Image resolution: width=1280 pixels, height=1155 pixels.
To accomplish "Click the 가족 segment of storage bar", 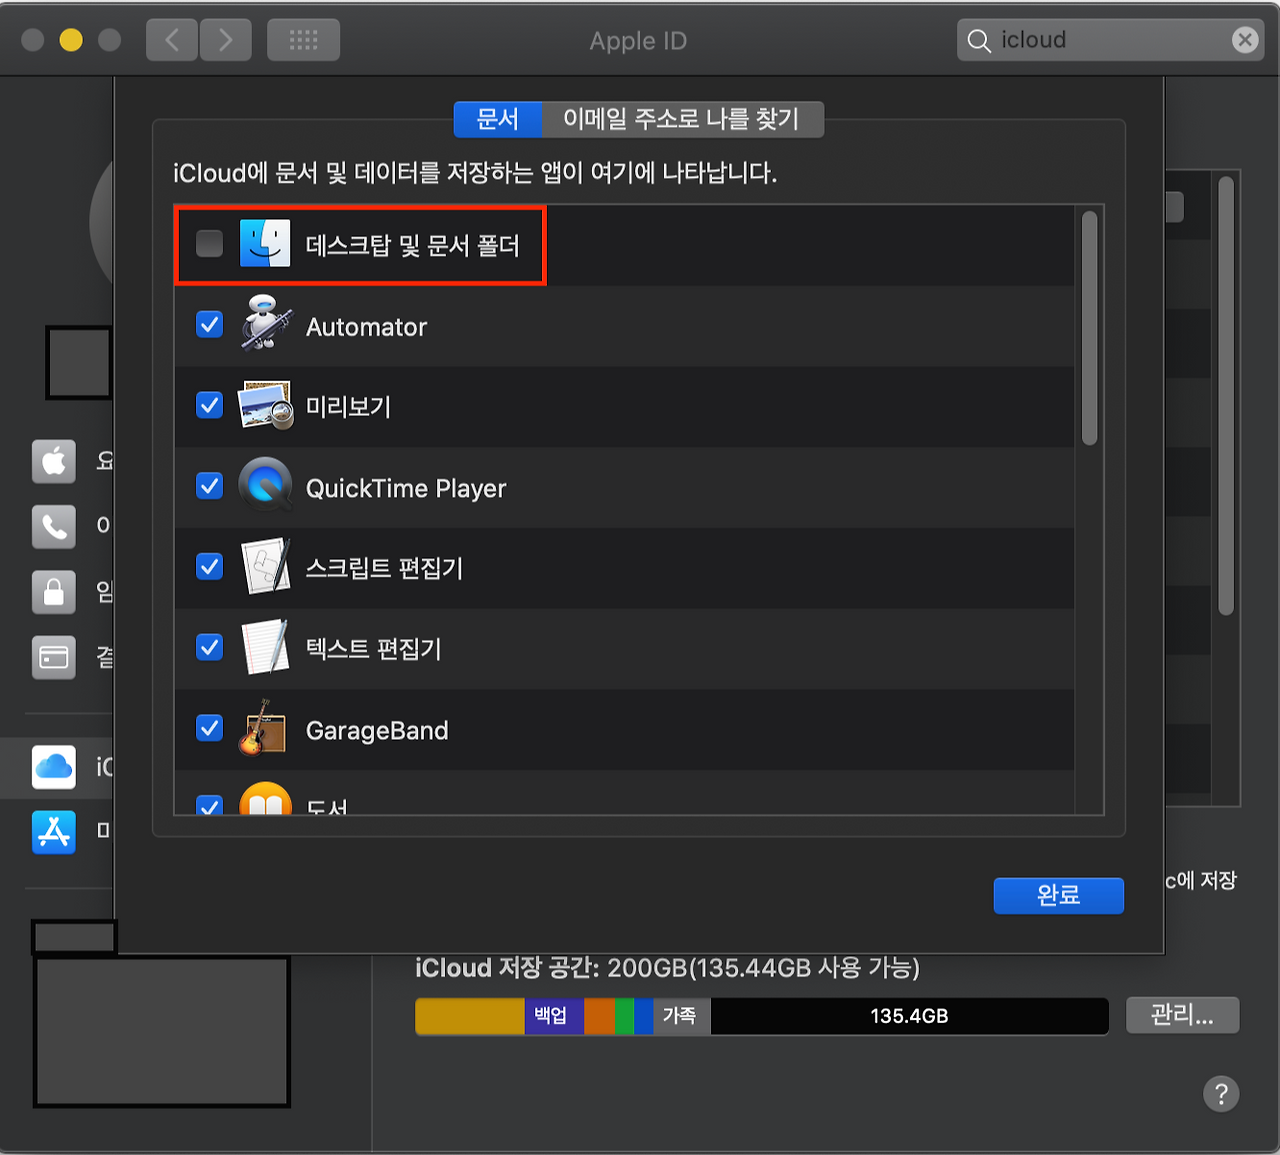I will [x=682, y=1016].
